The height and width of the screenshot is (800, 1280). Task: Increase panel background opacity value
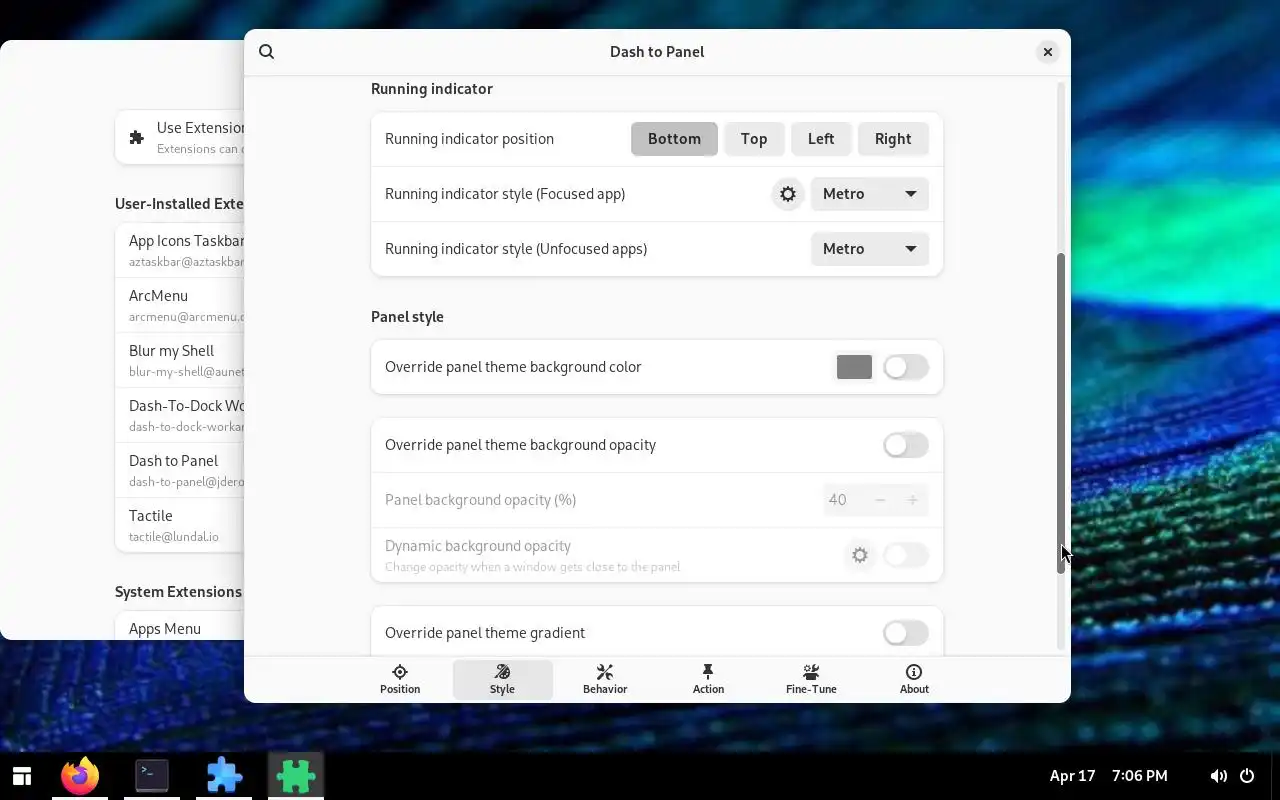point(912,500)
